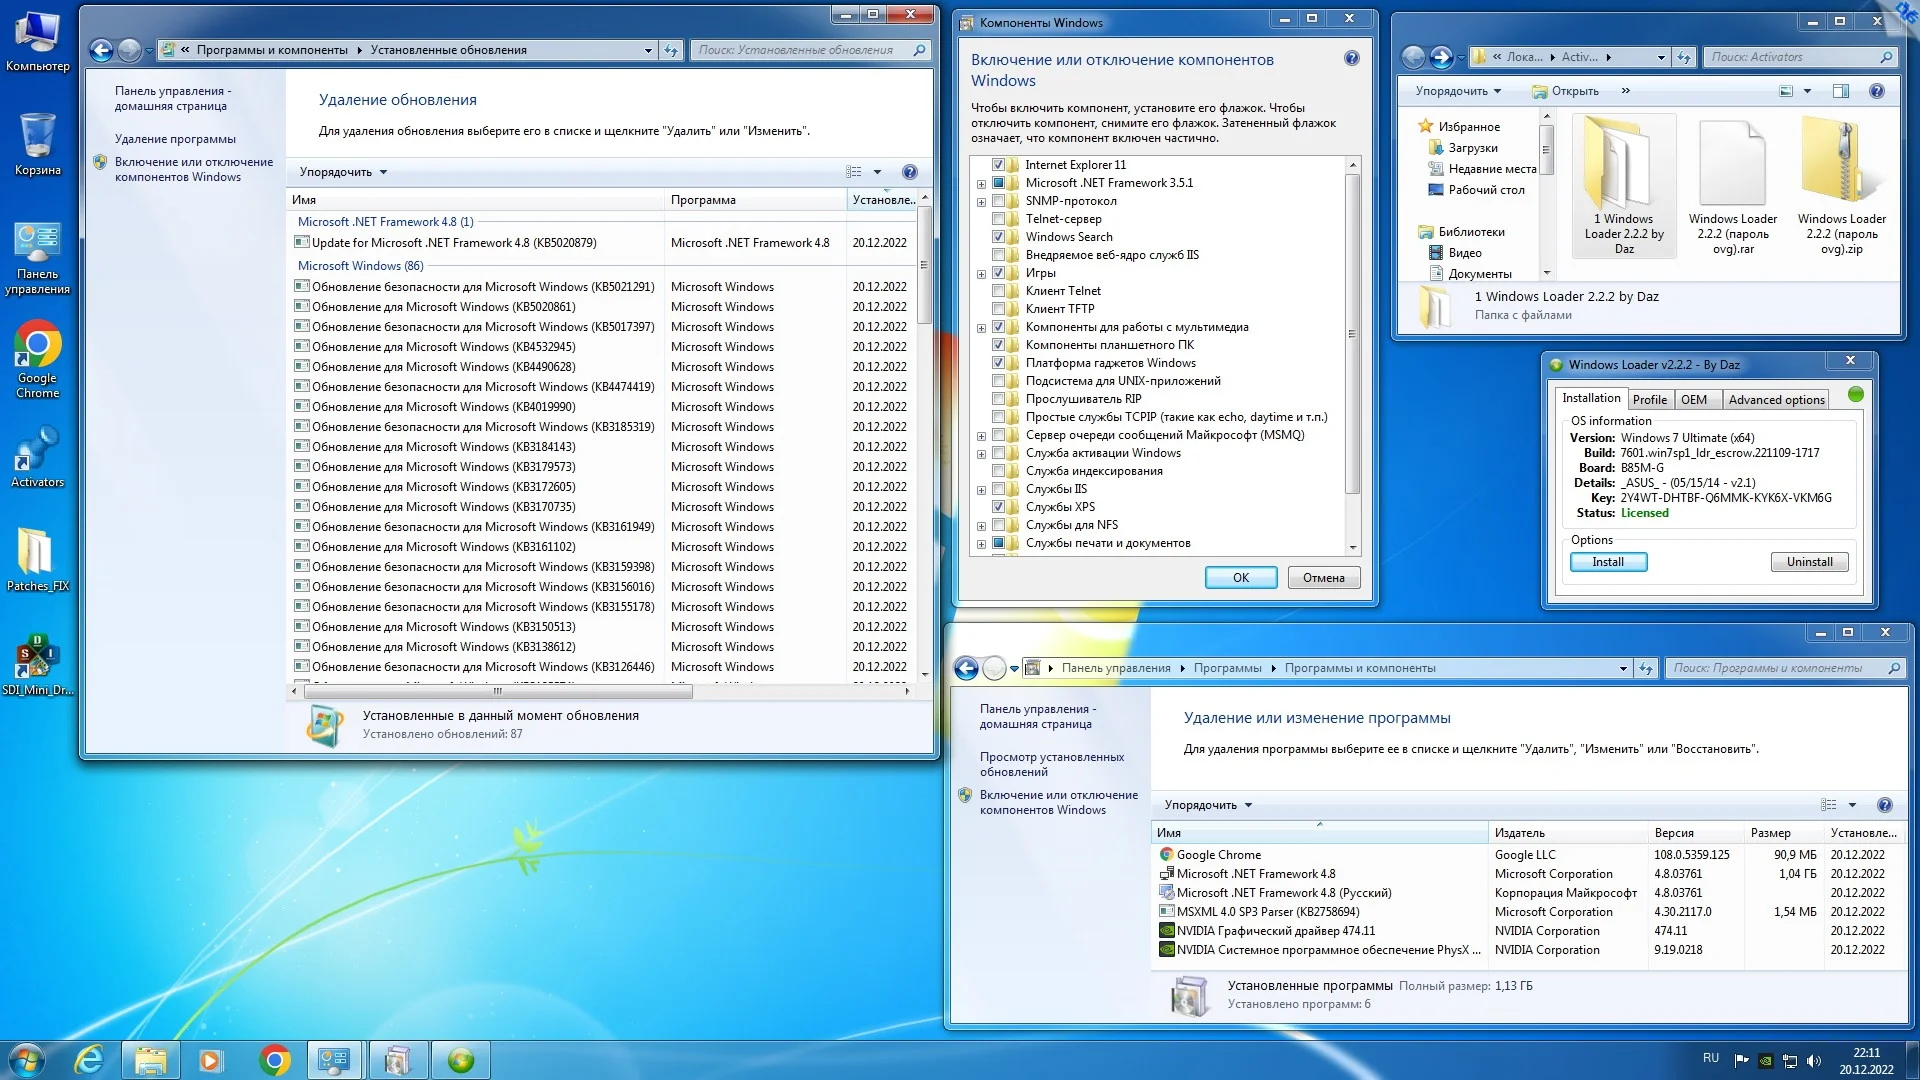Click Удаление программы link in left panel

(175, 139)
